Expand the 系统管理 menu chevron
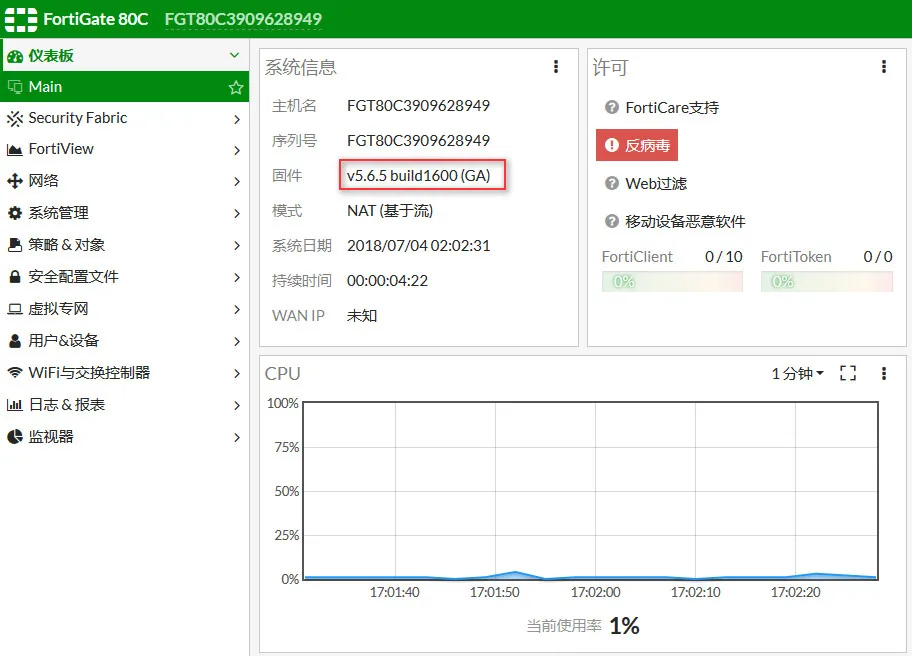The height and width of the screenshot is (656, 912). pos(237,213)
